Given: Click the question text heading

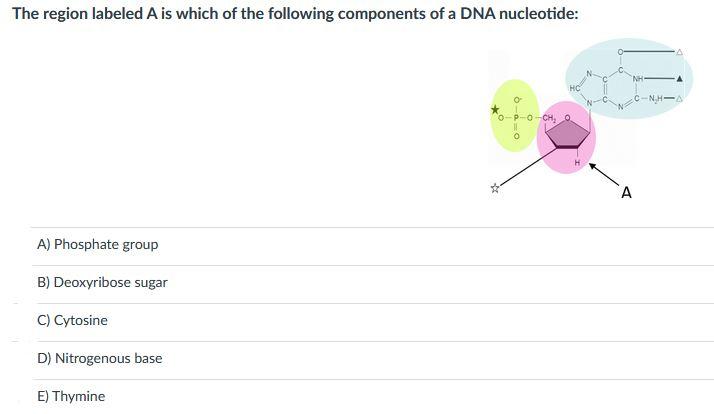Looking at the screenshot, I should click(x=295, y=14).
